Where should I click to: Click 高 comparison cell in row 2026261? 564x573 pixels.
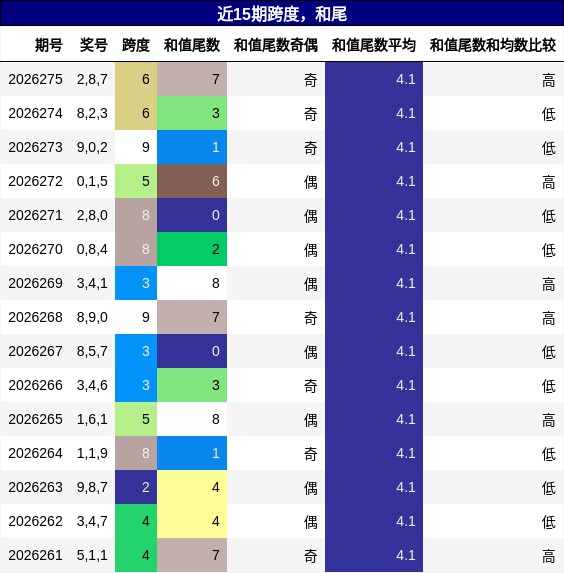coord(493,555)
